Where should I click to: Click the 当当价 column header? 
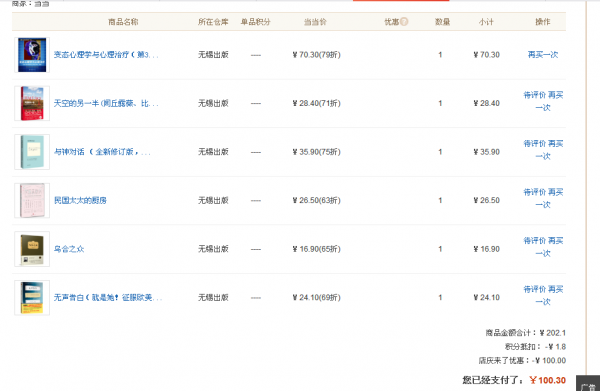[x=315, y=22]
